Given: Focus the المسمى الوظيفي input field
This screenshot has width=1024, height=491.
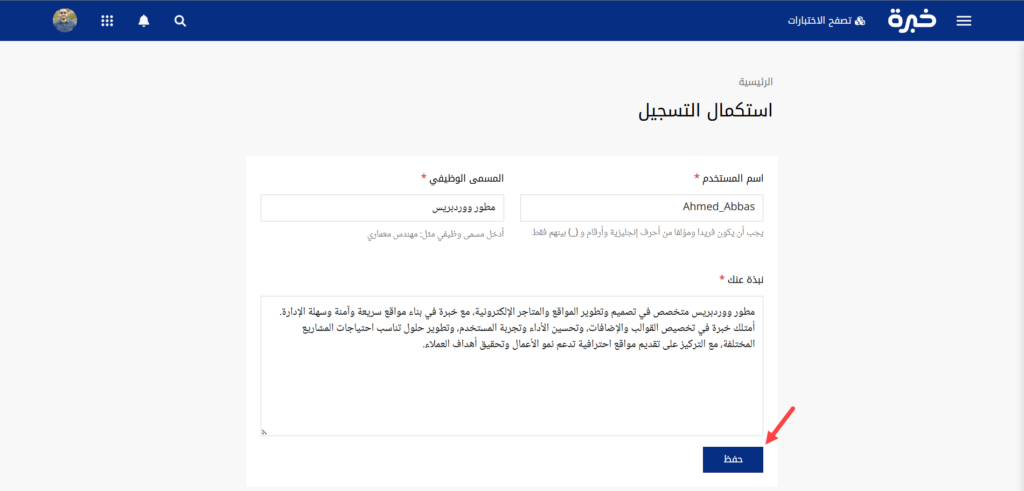Looking at the screenshot, I should [x=382, y=208].
